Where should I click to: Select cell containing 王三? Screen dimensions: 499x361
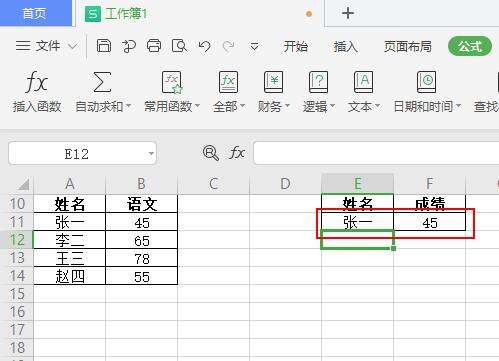point(69,258)
